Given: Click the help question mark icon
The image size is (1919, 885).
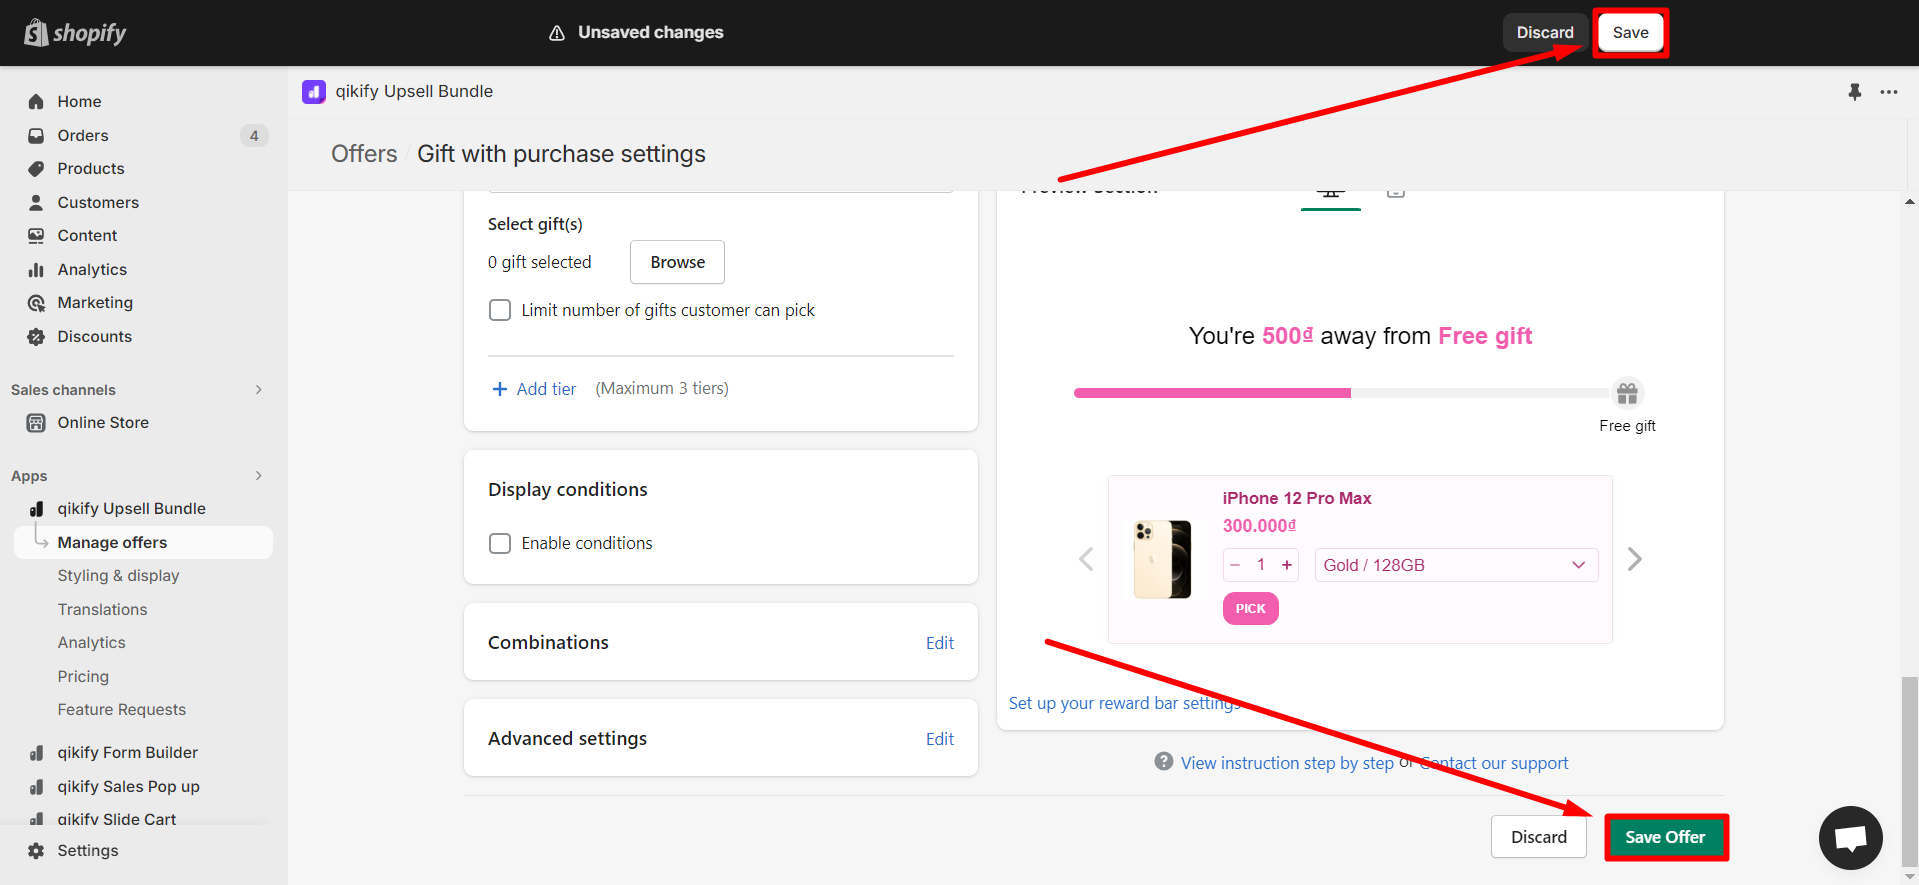Looking at the screenshot, I should coord(1163,762).
